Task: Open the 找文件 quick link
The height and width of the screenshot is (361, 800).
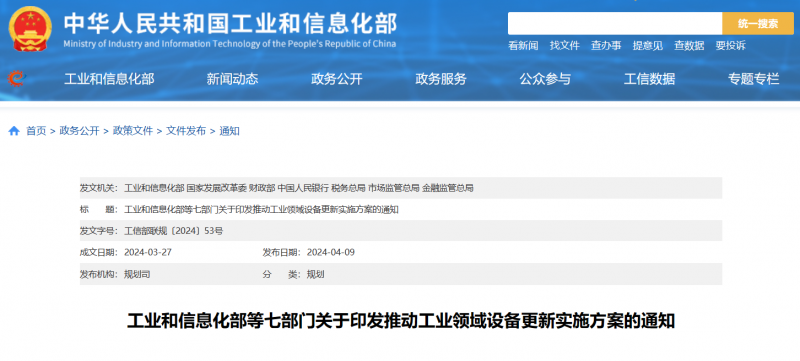Action: (564, 45)
